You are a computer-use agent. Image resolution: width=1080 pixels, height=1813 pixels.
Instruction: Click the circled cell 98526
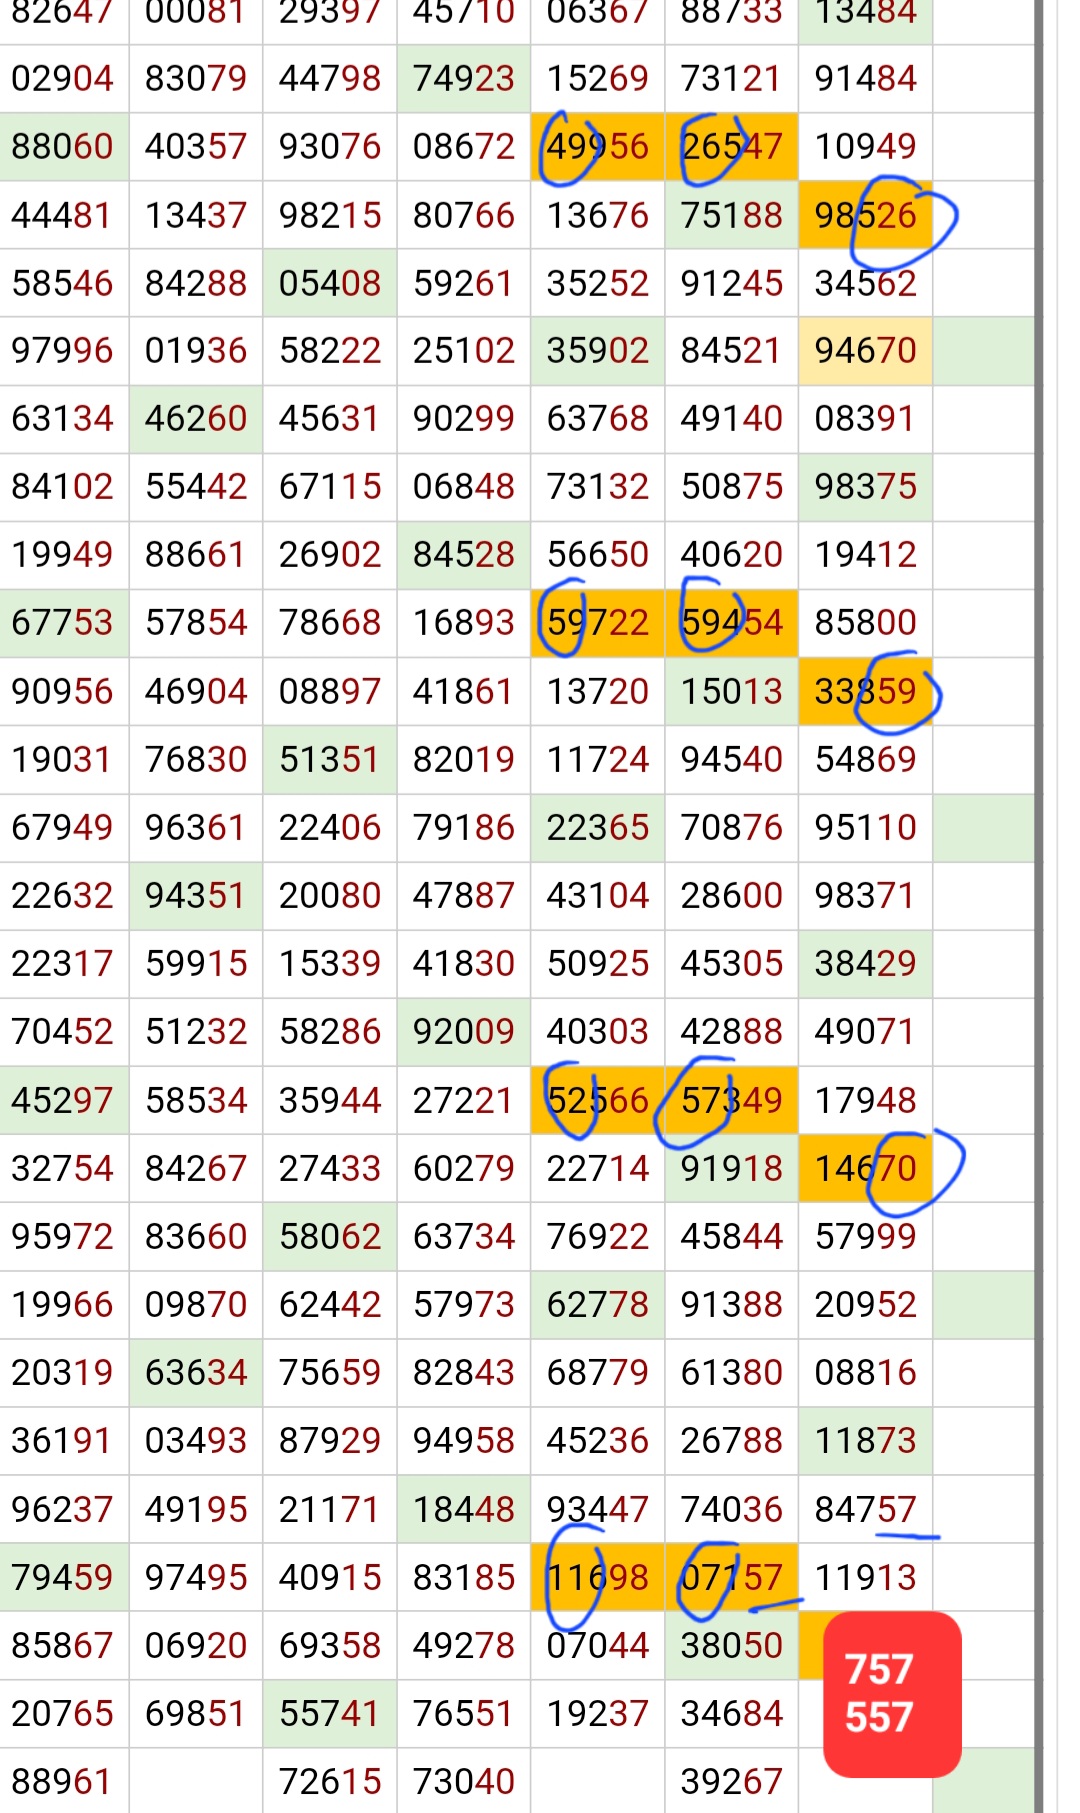[x=865, y=215]
